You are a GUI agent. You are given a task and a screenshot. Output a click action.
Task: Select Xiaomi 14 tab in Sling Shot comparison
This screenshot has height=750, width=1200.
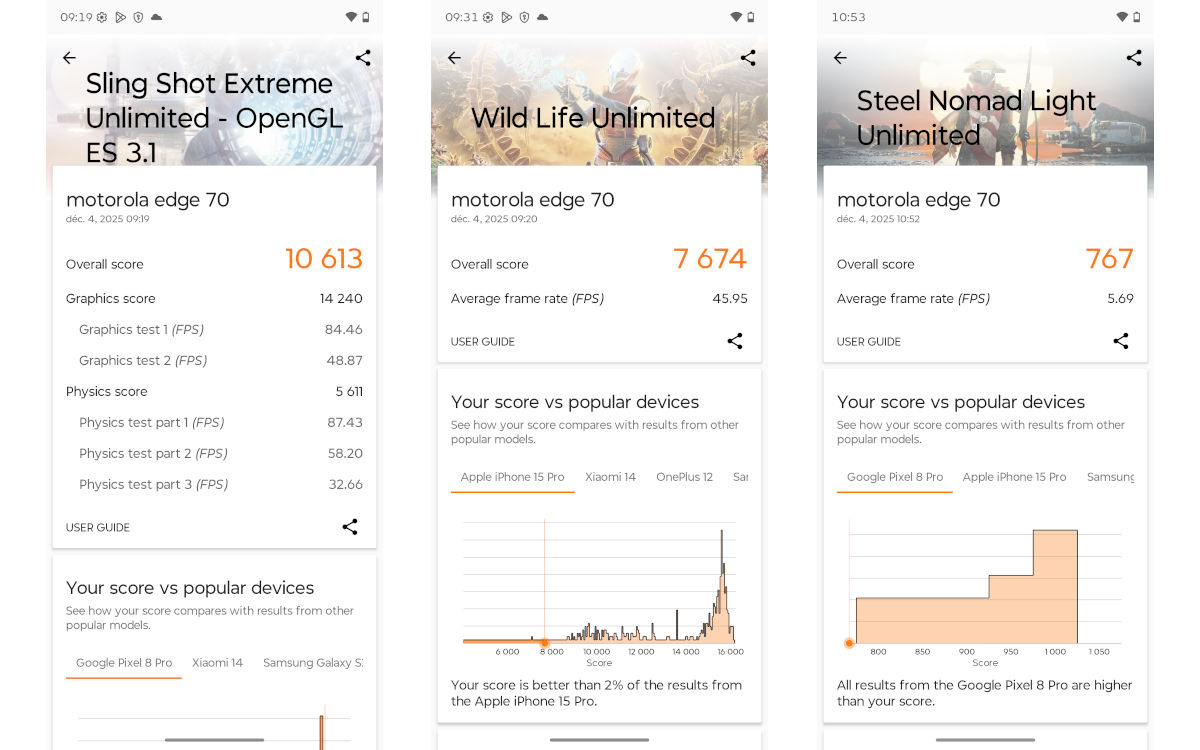click(x=217, y=663)
